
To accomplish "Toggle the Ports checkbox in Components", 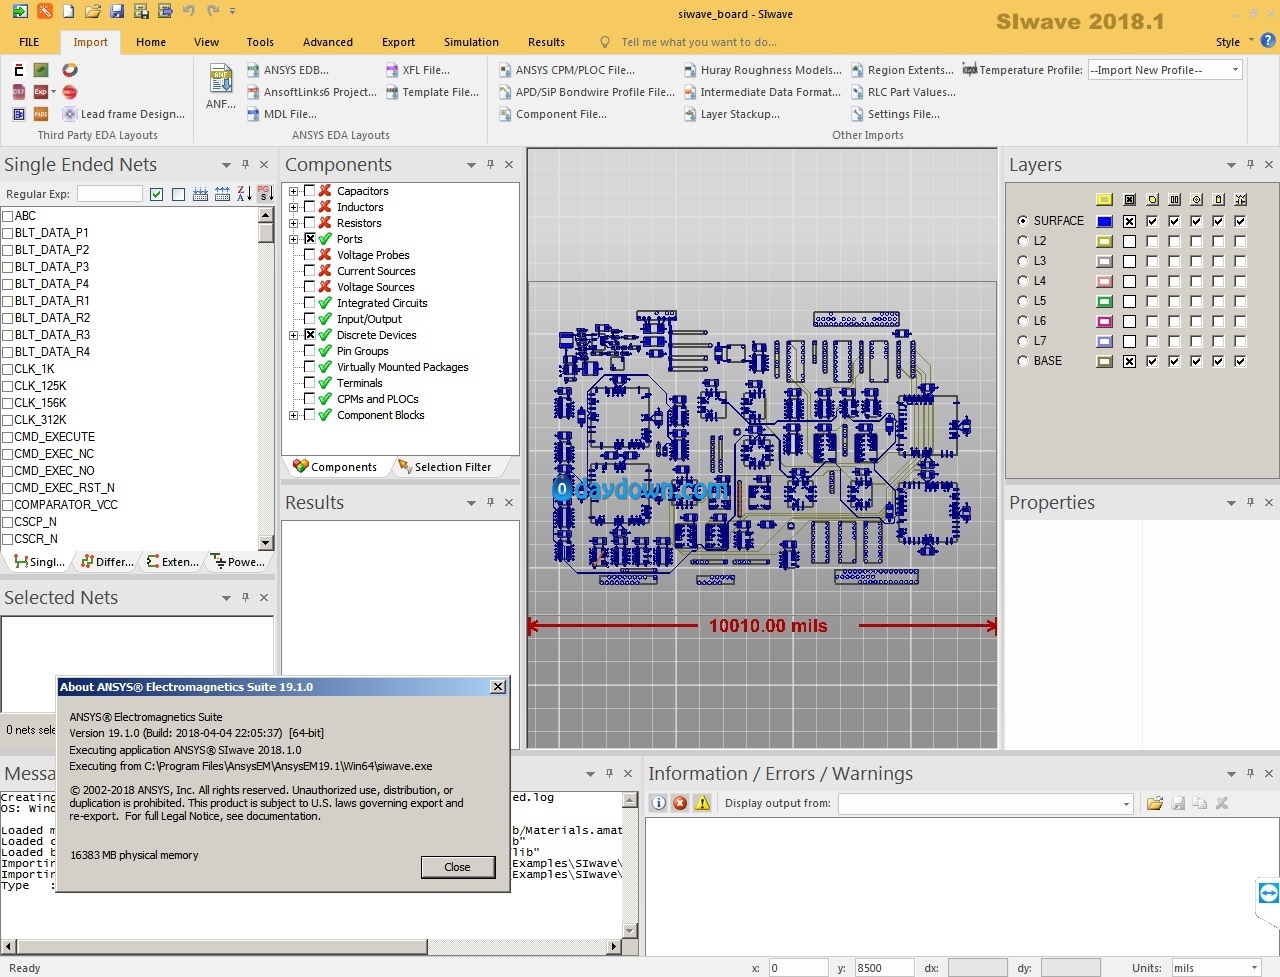I will (309, 239).
